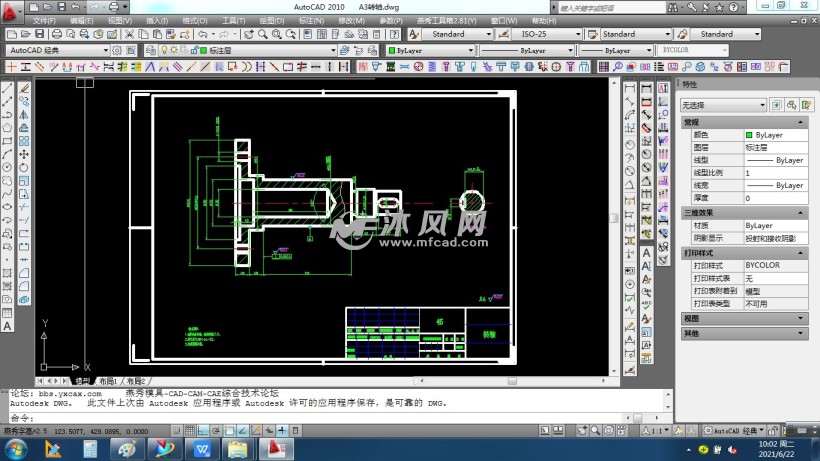
Task: Select the Move tool in modify toolbar
Action: [24, 154]
